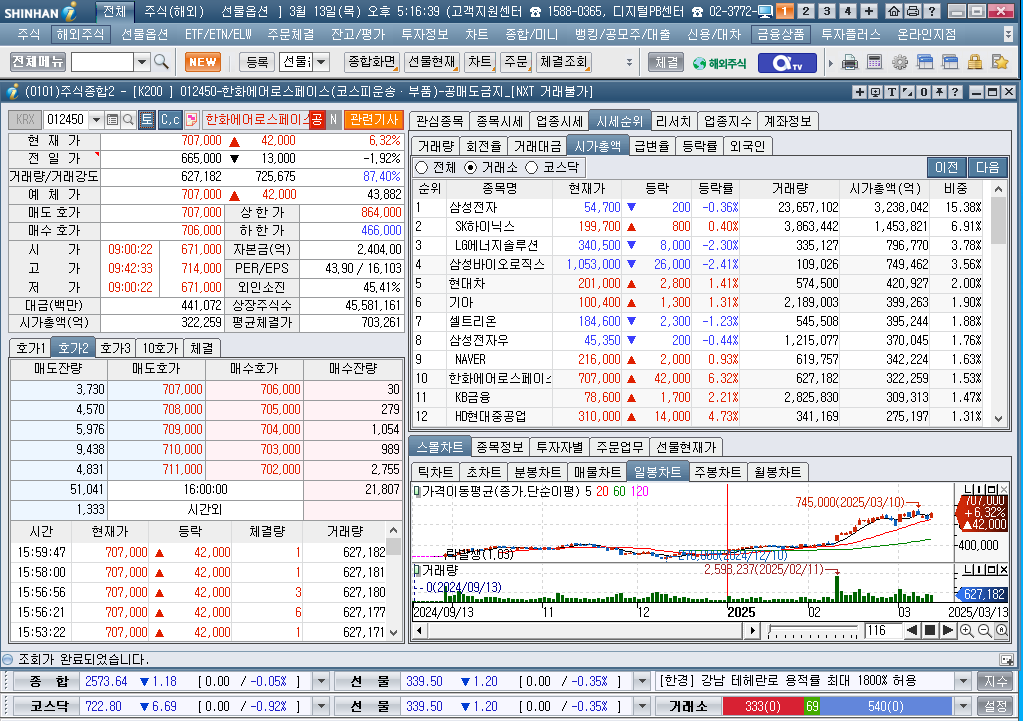The width and height of the screenshot is (1023, 721).
Task: Switch to screen number 3
Action: tap(827, 11)
